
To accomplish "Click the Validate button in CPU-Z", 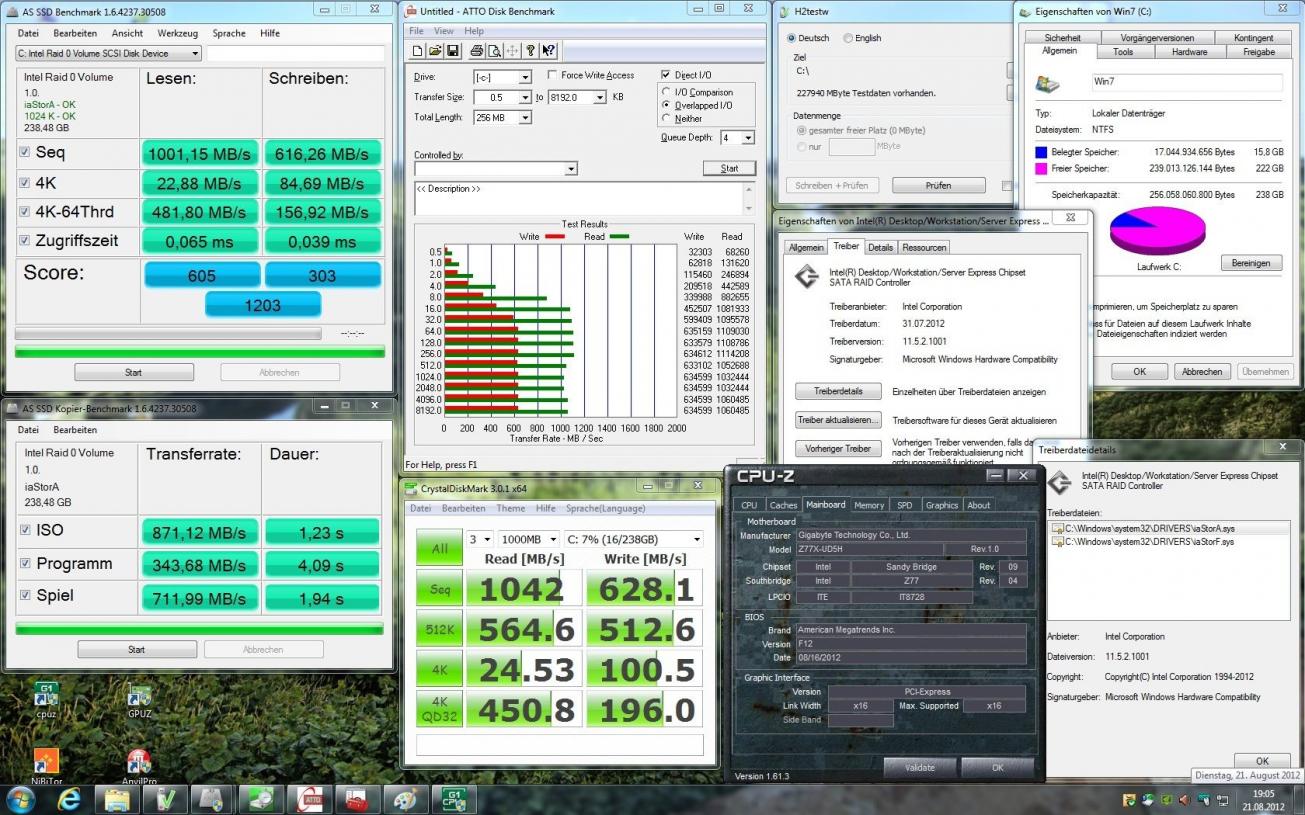I will click(x=919, y=767).
